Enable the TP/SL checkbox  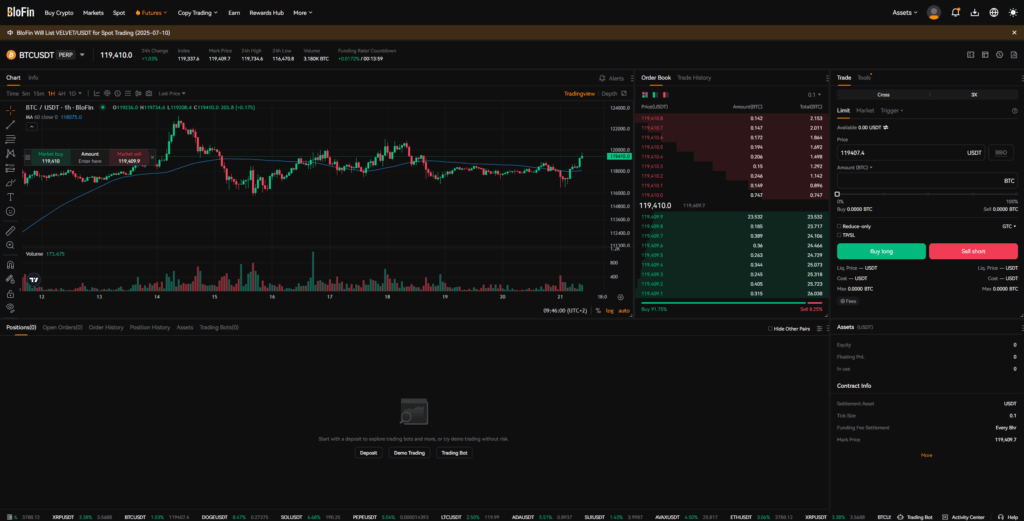(x=839, y=235)
